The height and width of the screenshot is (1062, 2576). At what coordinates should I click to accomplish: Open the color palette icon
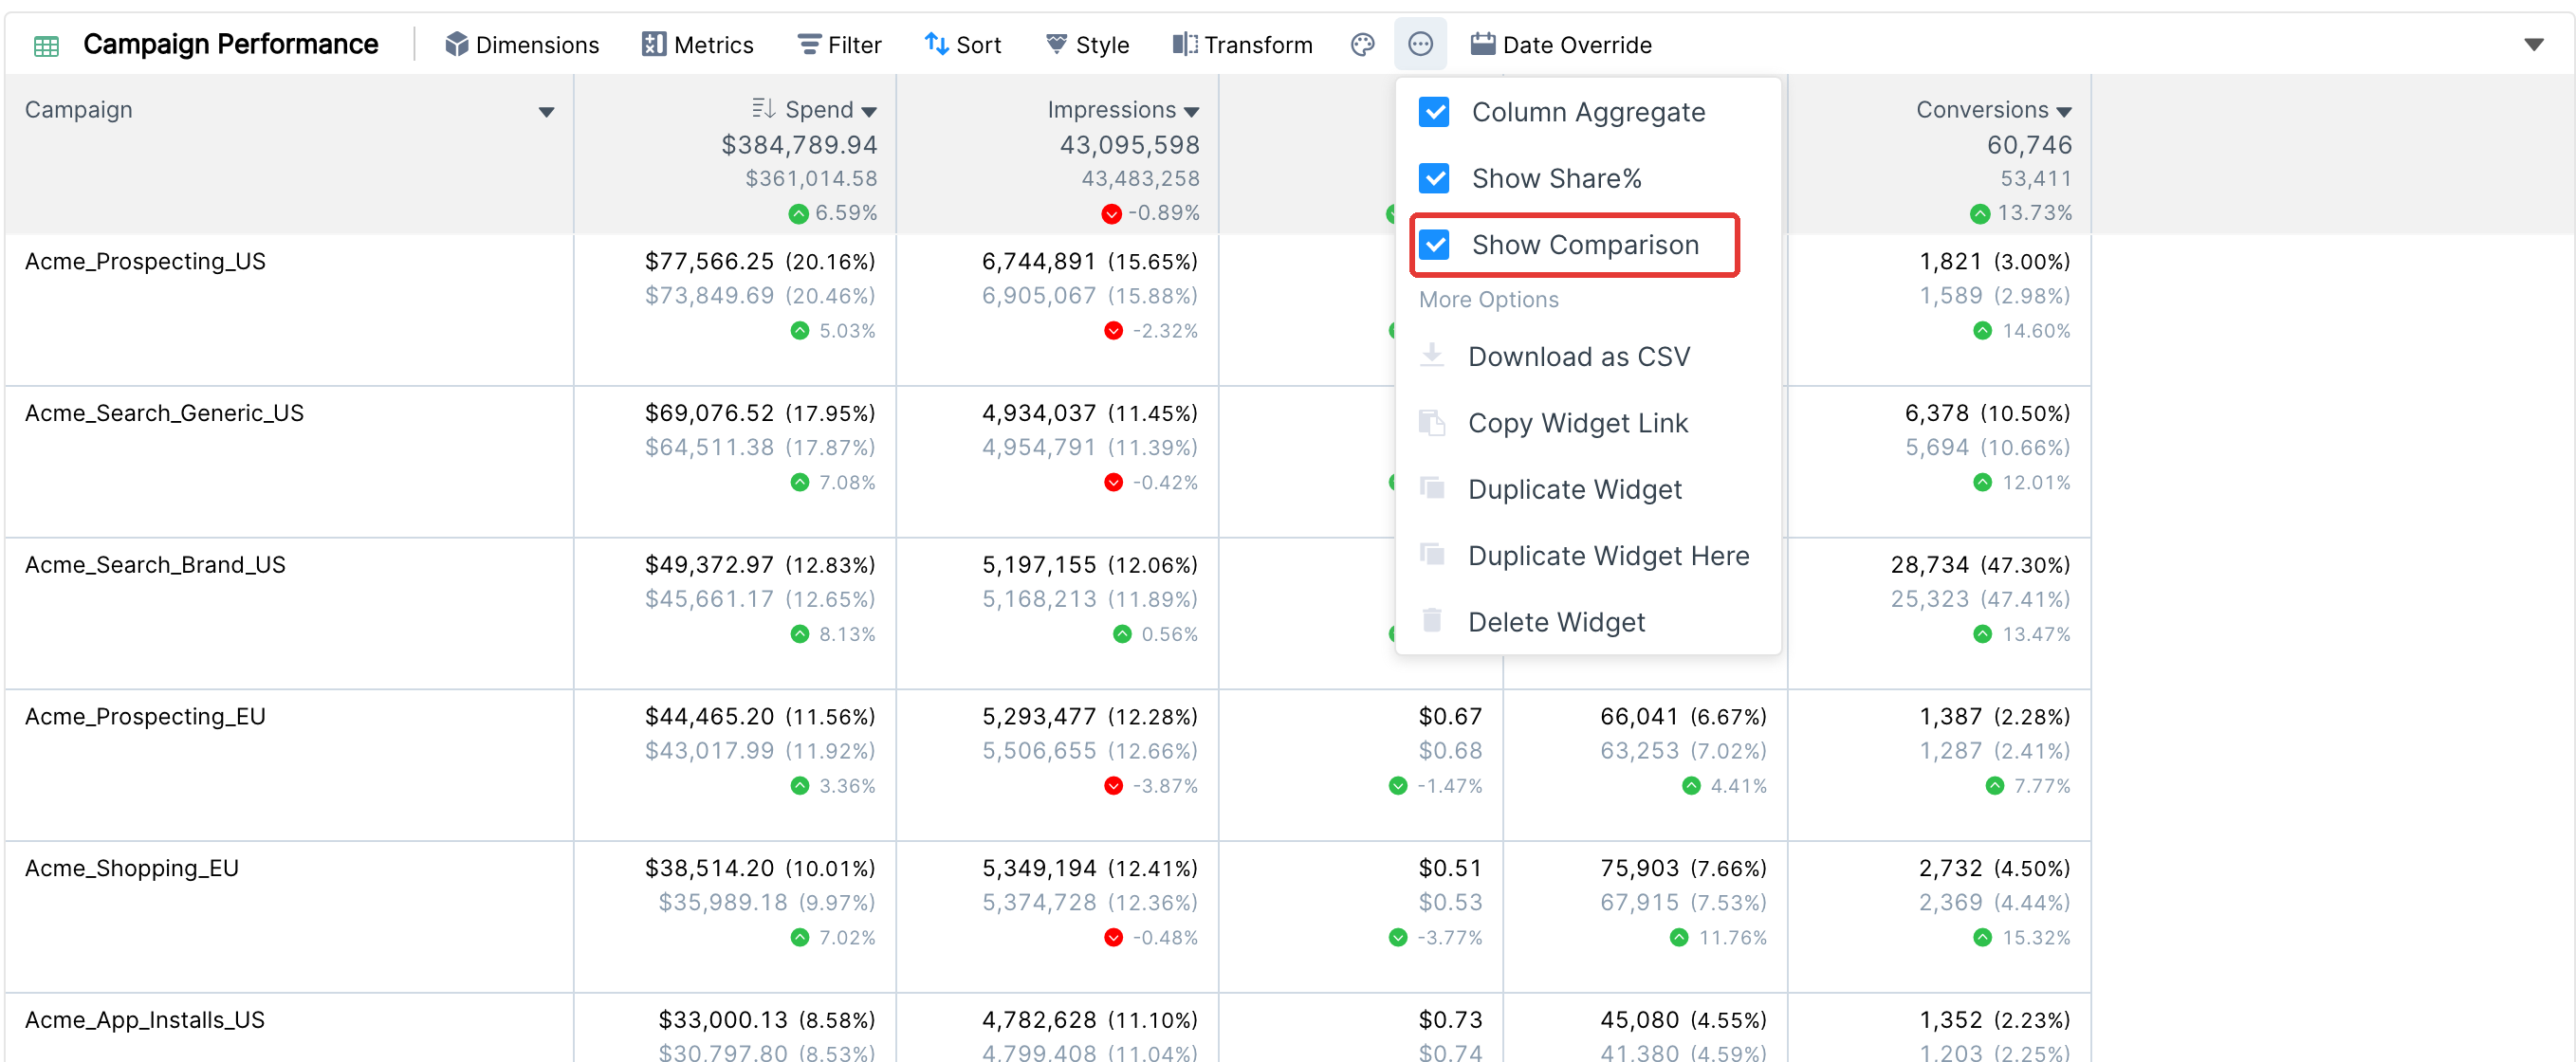(x=1362, y=44)
